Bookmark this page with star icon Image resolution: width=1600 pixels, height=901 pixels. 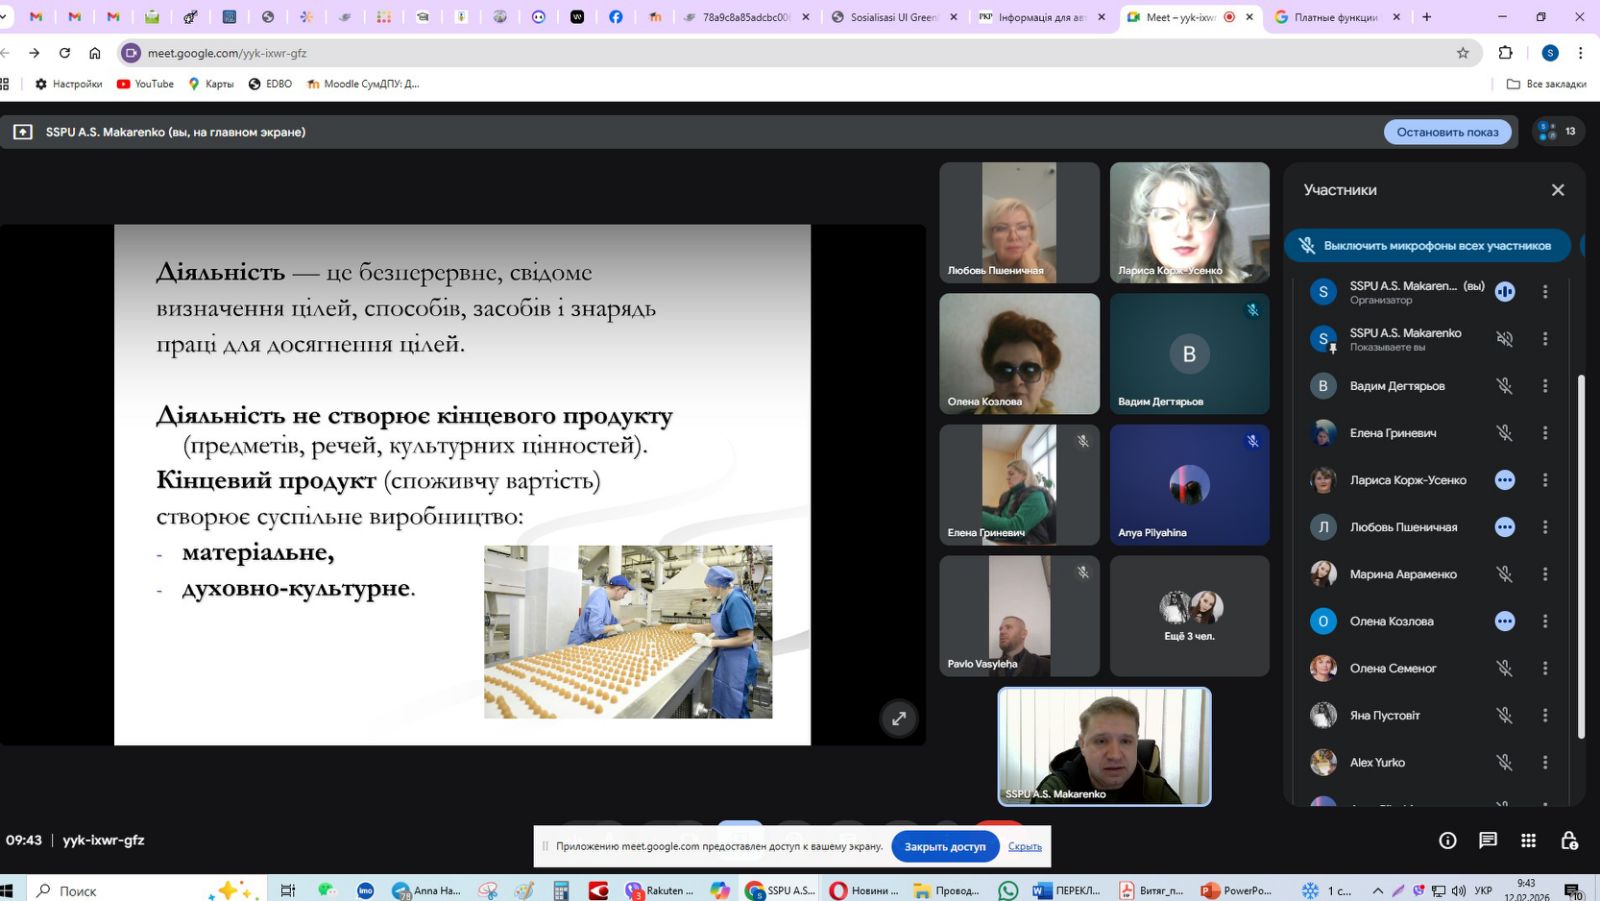pyautogui.click(x=1463, y=53)
